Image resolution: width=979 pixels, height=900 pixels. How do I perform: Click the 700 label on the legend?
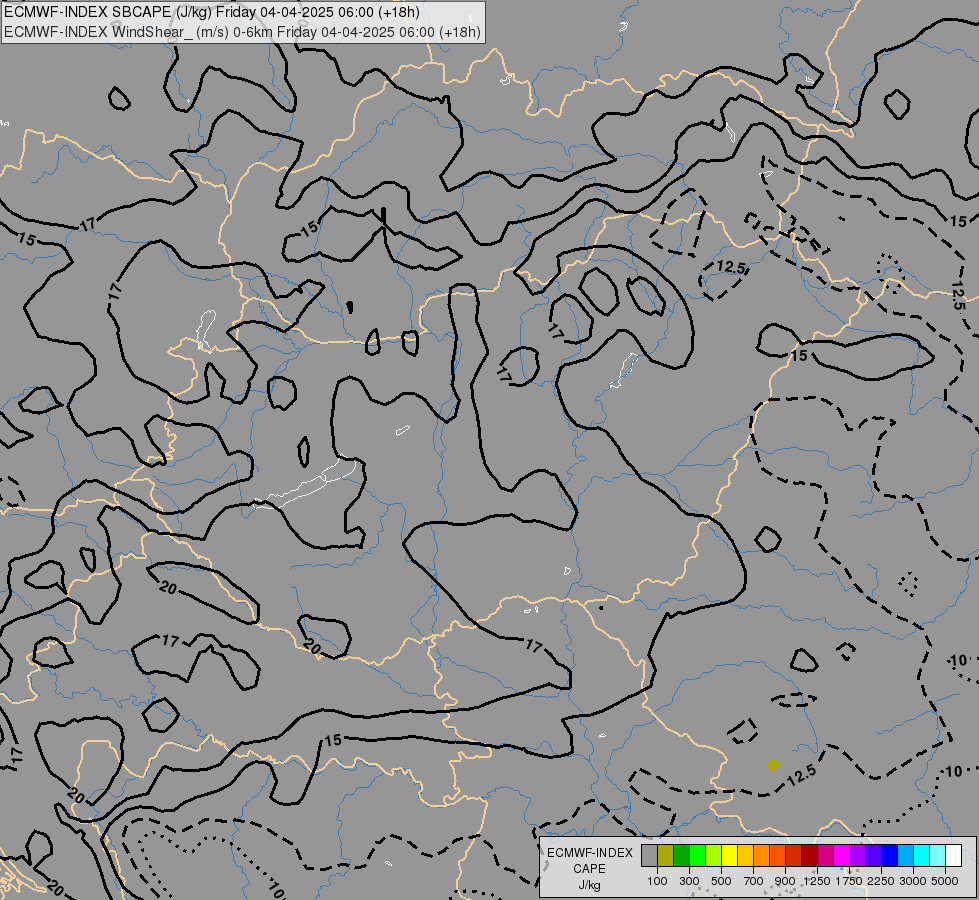[754, 881]
